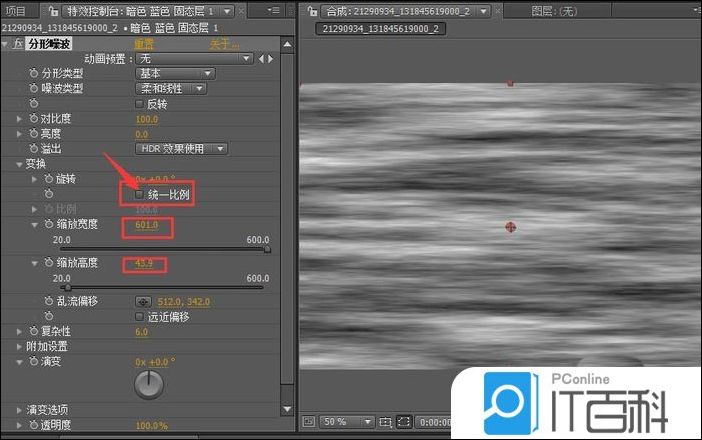Click the always preview icon left of 50 %
This screenshot has height=440, width=702.
(x=309, y=422)
